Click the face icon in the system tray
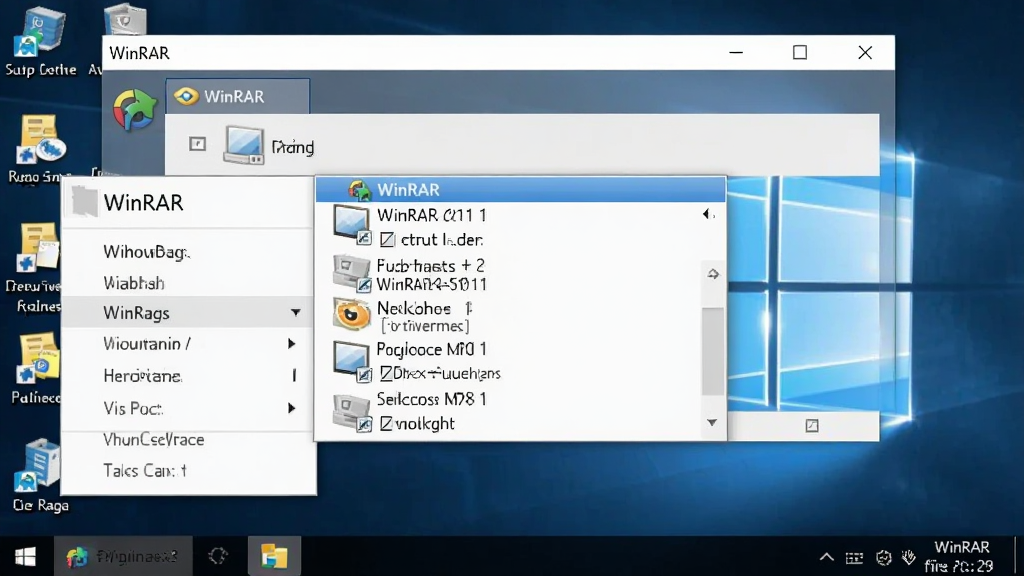The width and height of the screenshot is (1024, 576). click(x=884, y=558)
